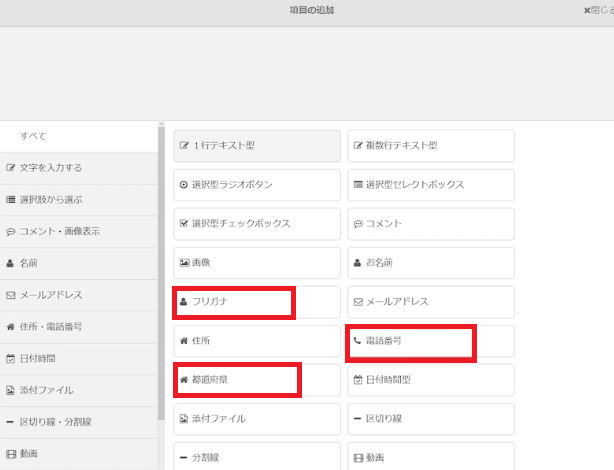Add a 選択型セレクトボックス field
614x470 pixels.
[430, 185]
